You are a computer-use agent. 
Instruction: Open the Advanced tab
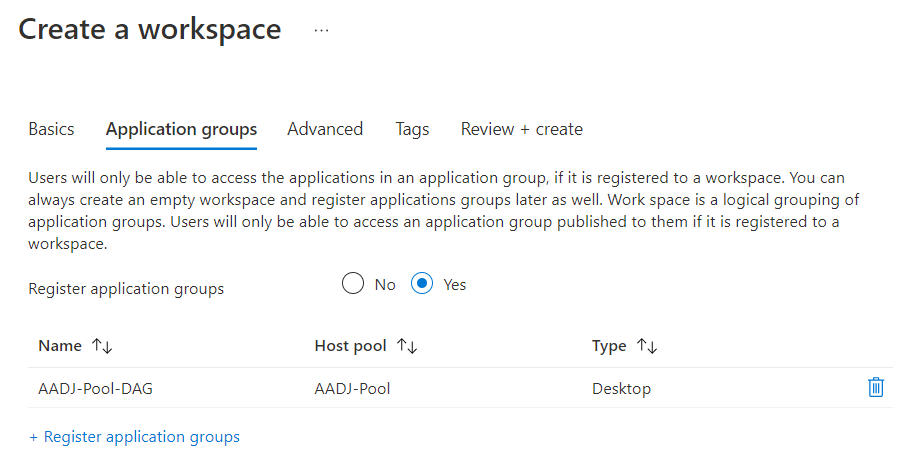point(325,129)
